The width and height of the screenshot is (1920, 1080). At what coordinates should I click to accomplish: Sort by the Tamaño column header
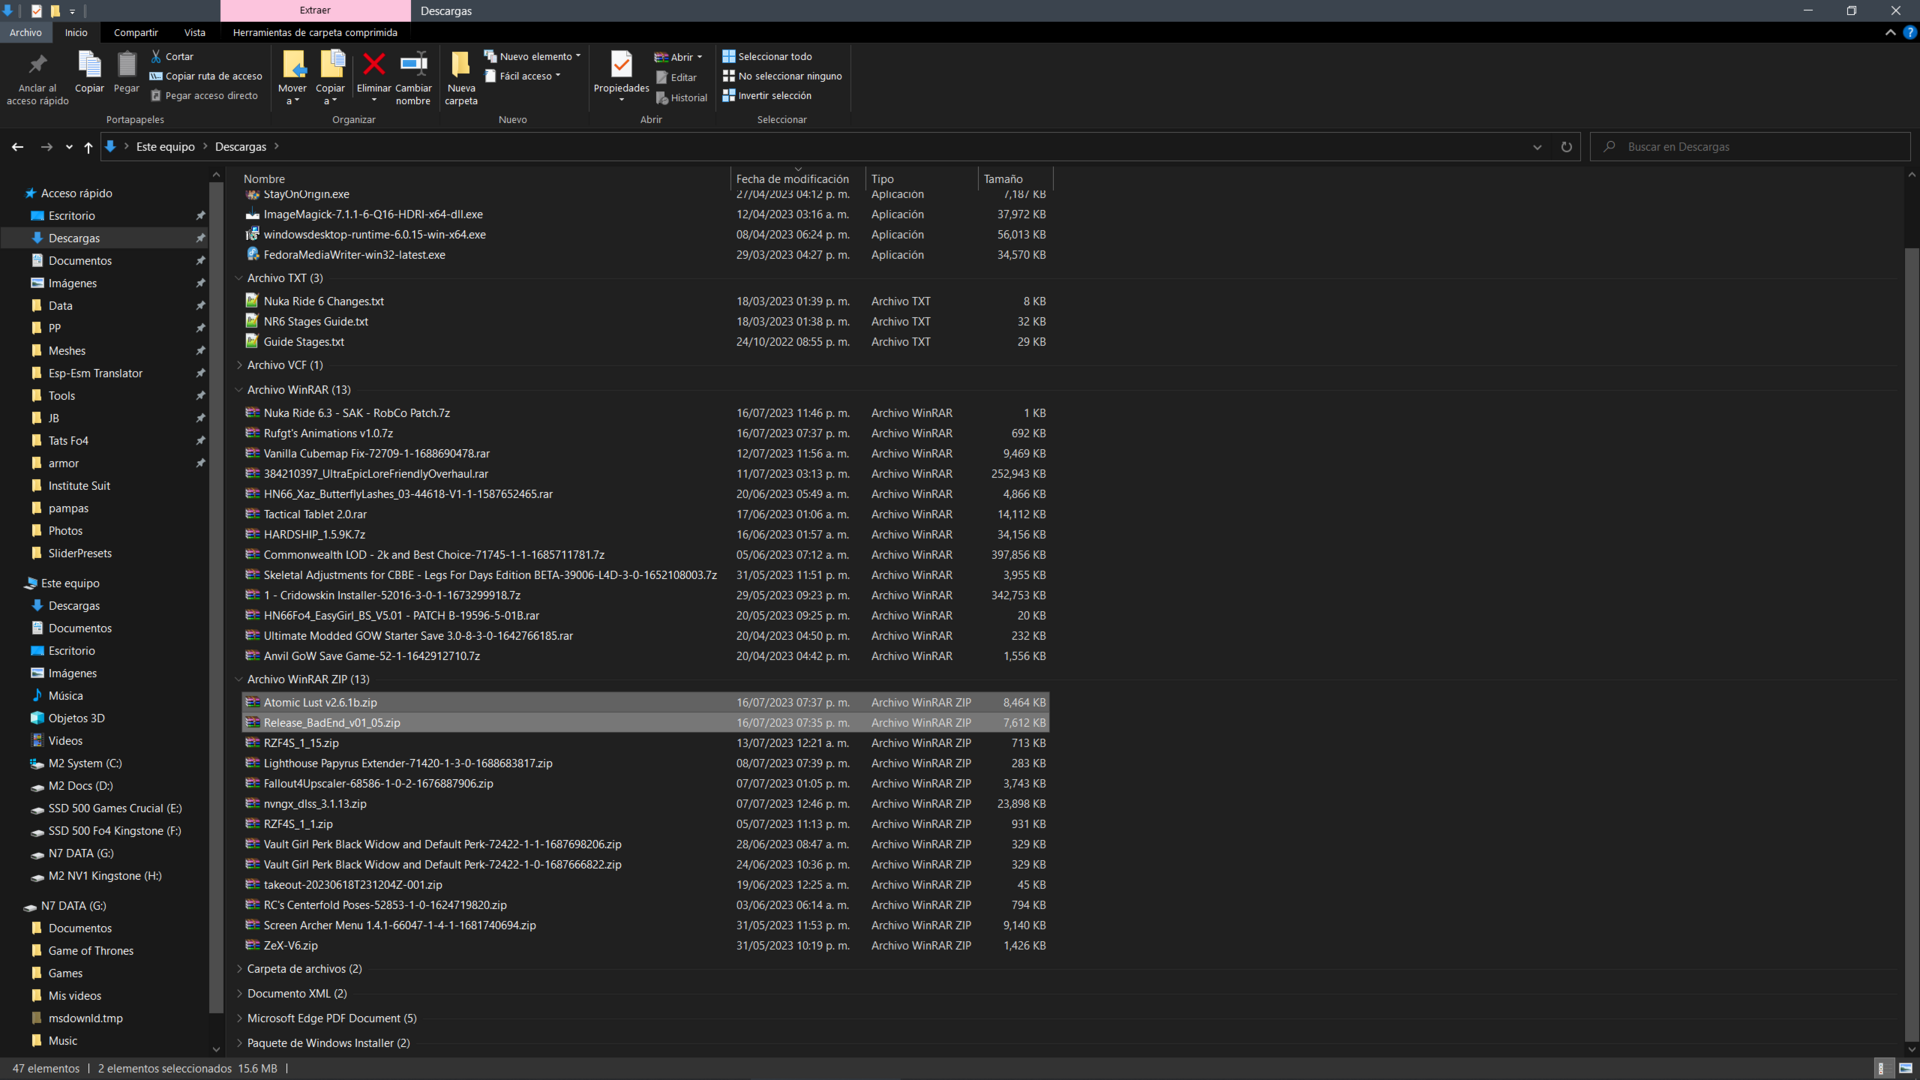click(x=1015, y=179)
